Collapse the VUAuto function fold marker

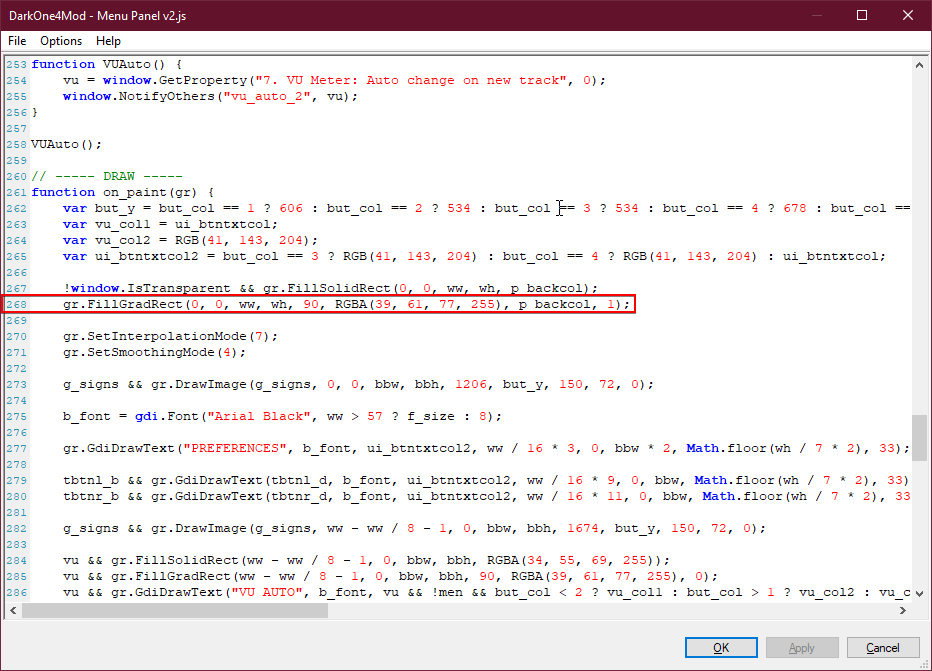pos(29,64)
